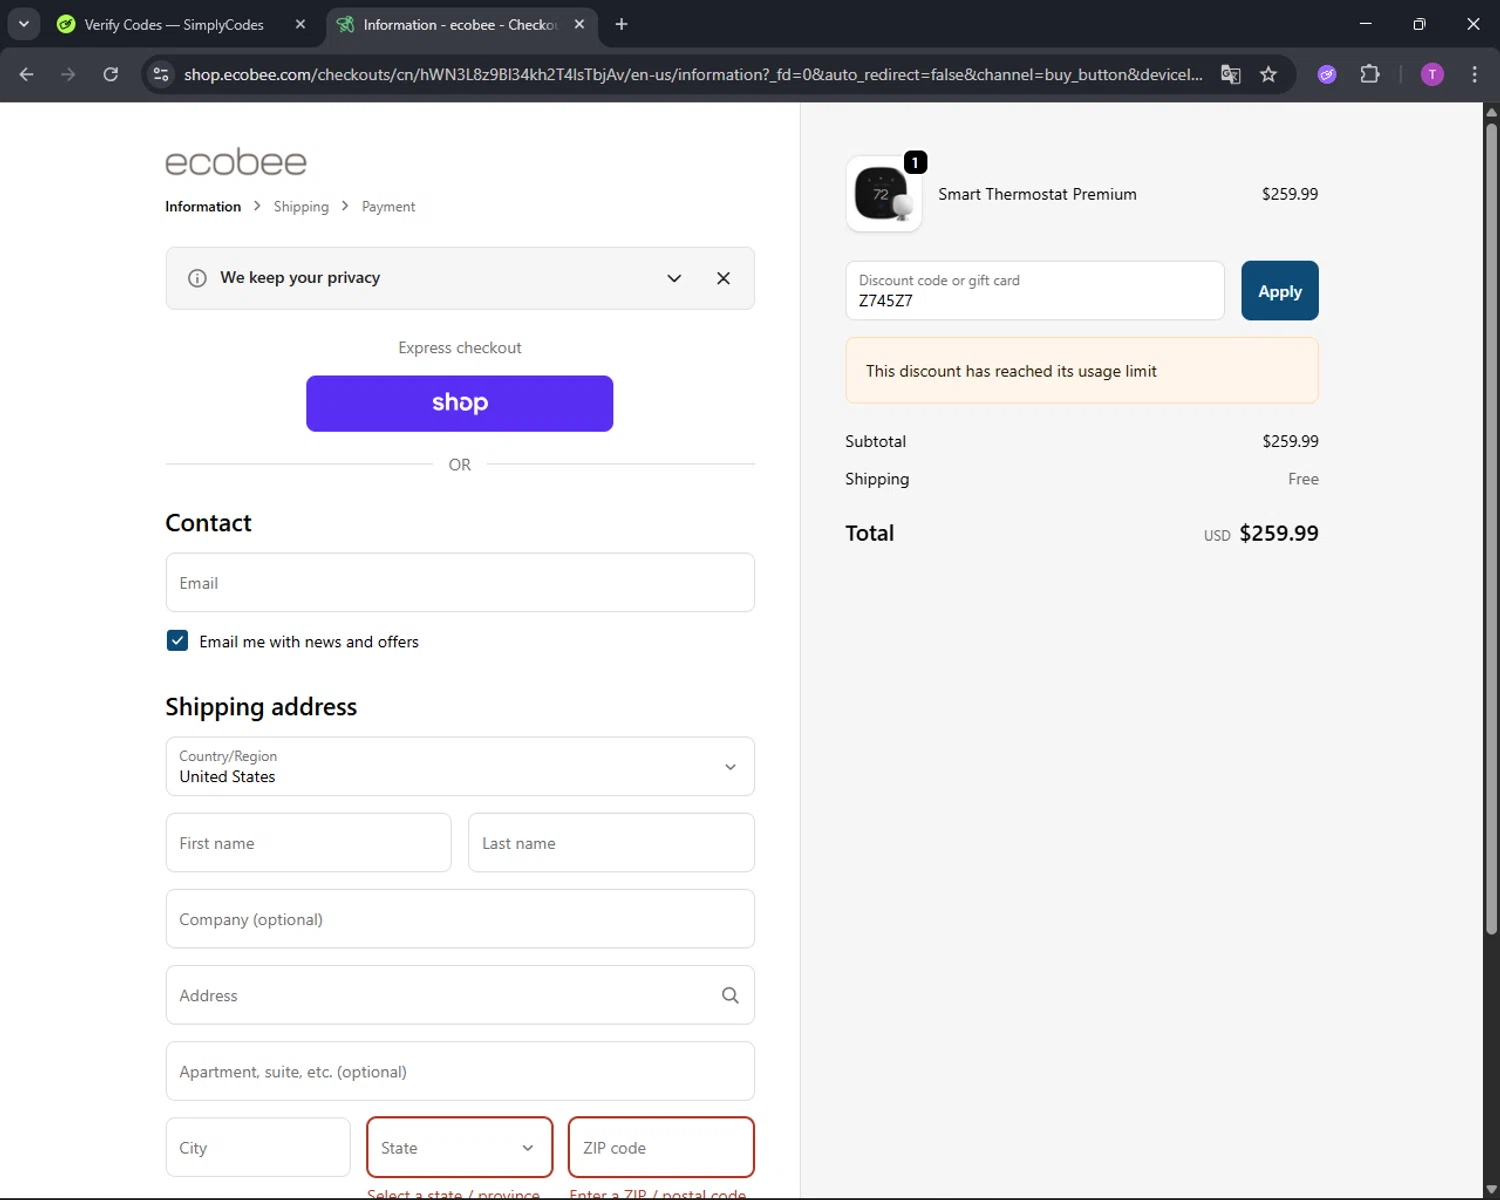This screenshot has height=1200, width=1500.
Task: Click the Address input field
Action: point(460,994)
